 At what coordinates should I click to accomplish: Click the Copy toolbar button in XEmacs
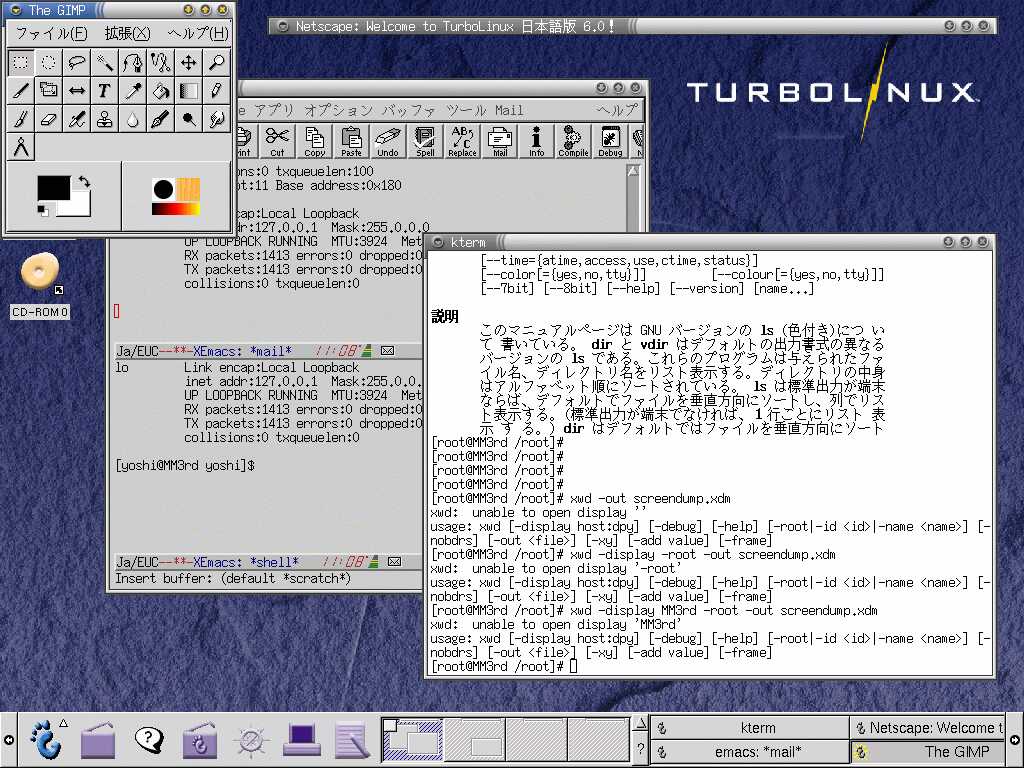pos(315,141)
